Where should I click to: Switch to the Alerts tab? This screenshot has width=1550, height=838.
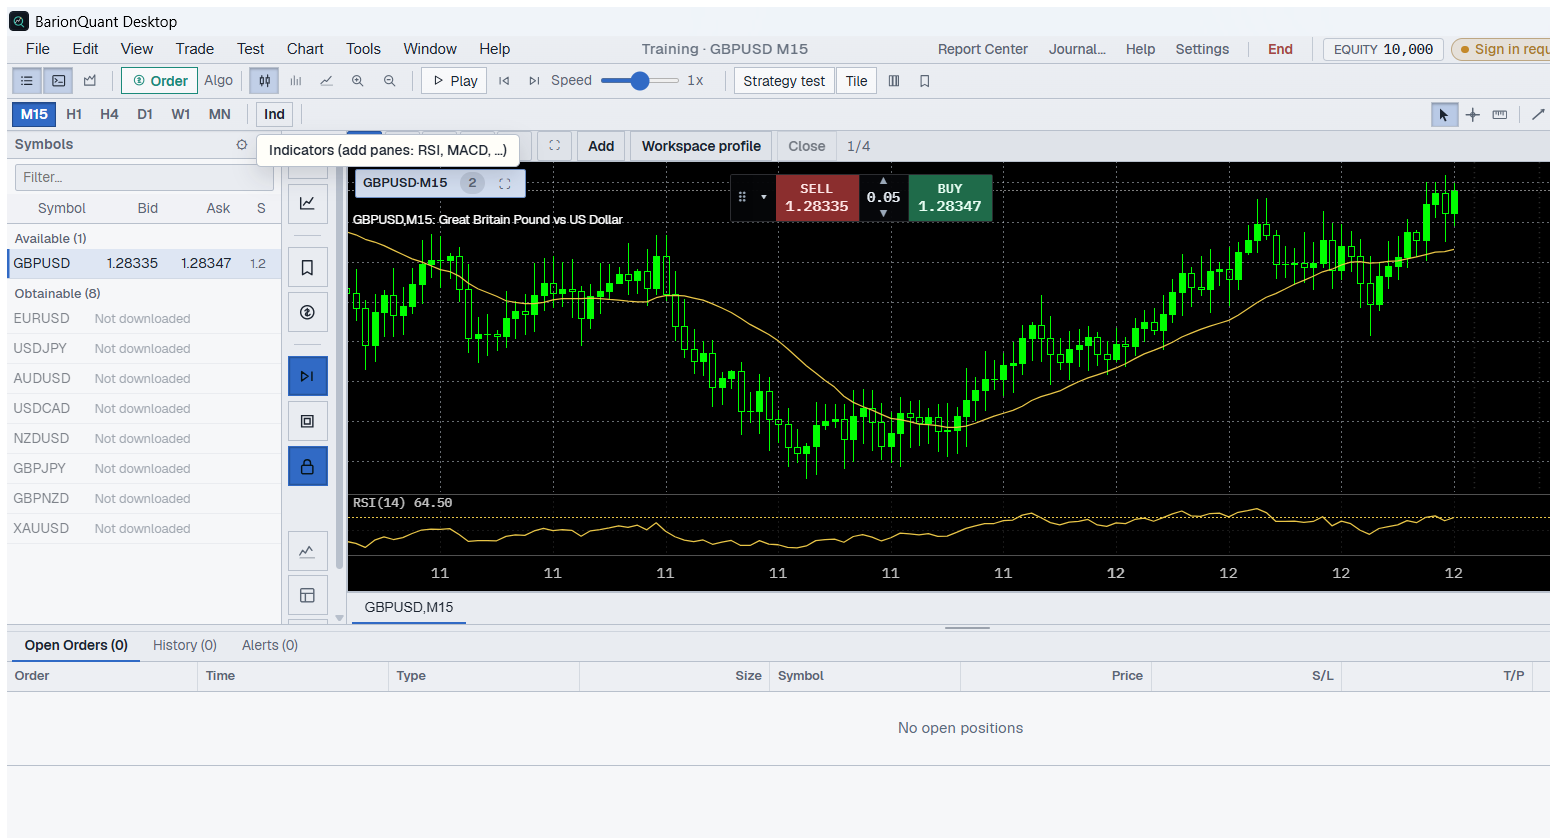pos(270,645)
